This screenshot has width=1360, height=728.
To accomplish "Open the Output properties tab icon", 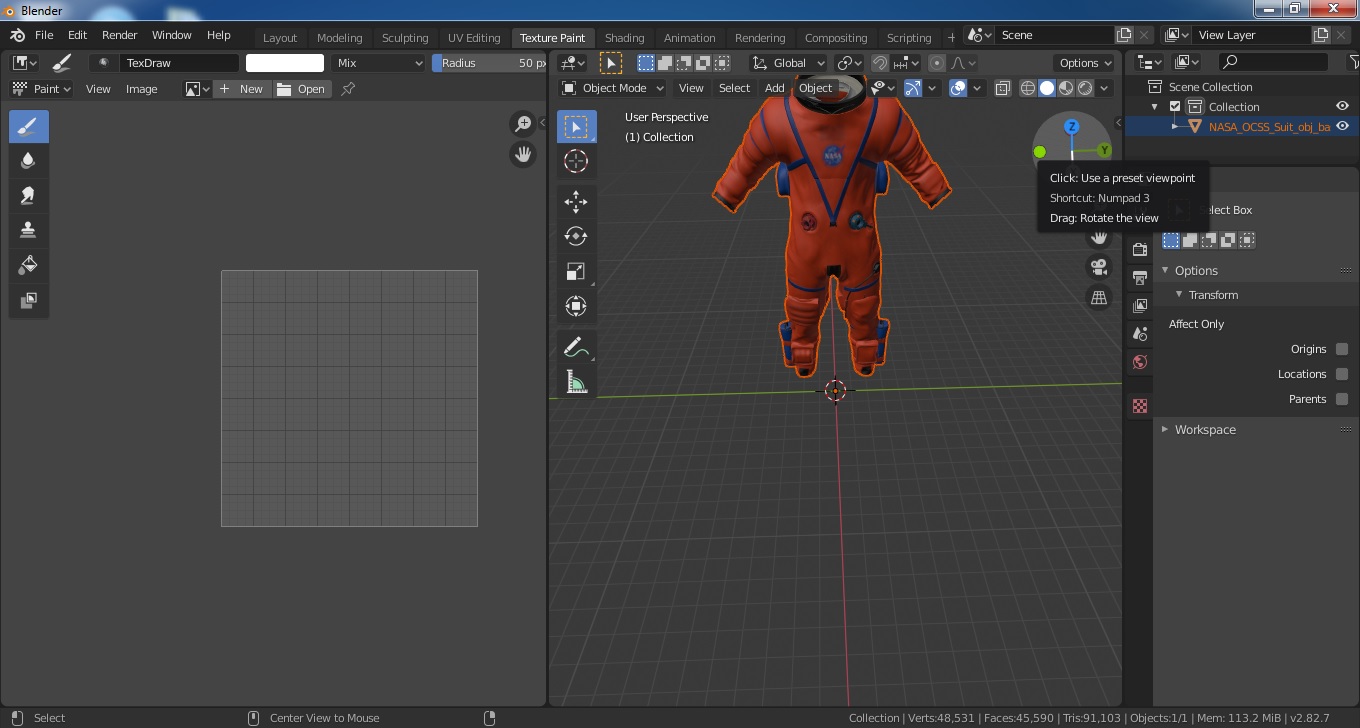I will (x=1140, y=277).
